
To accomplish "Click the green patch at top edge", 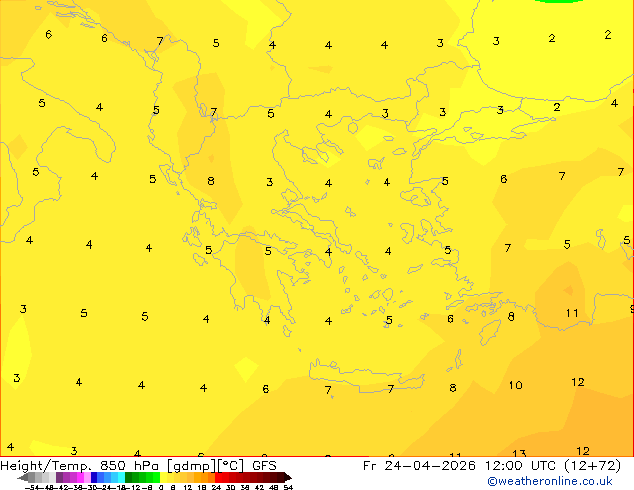I will click(x=558, y=1).
